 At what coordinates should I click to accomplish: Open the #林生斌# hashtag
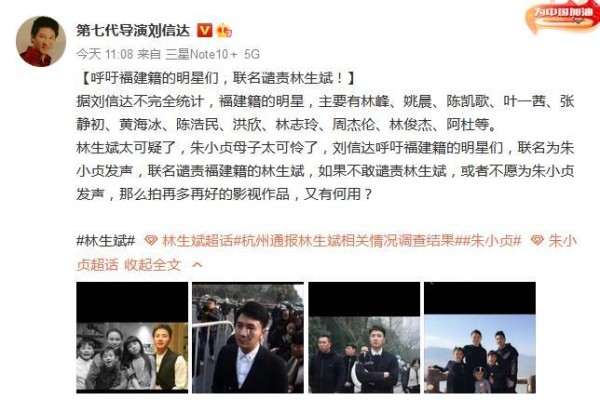pyautogui.click(x=106, y=241)
